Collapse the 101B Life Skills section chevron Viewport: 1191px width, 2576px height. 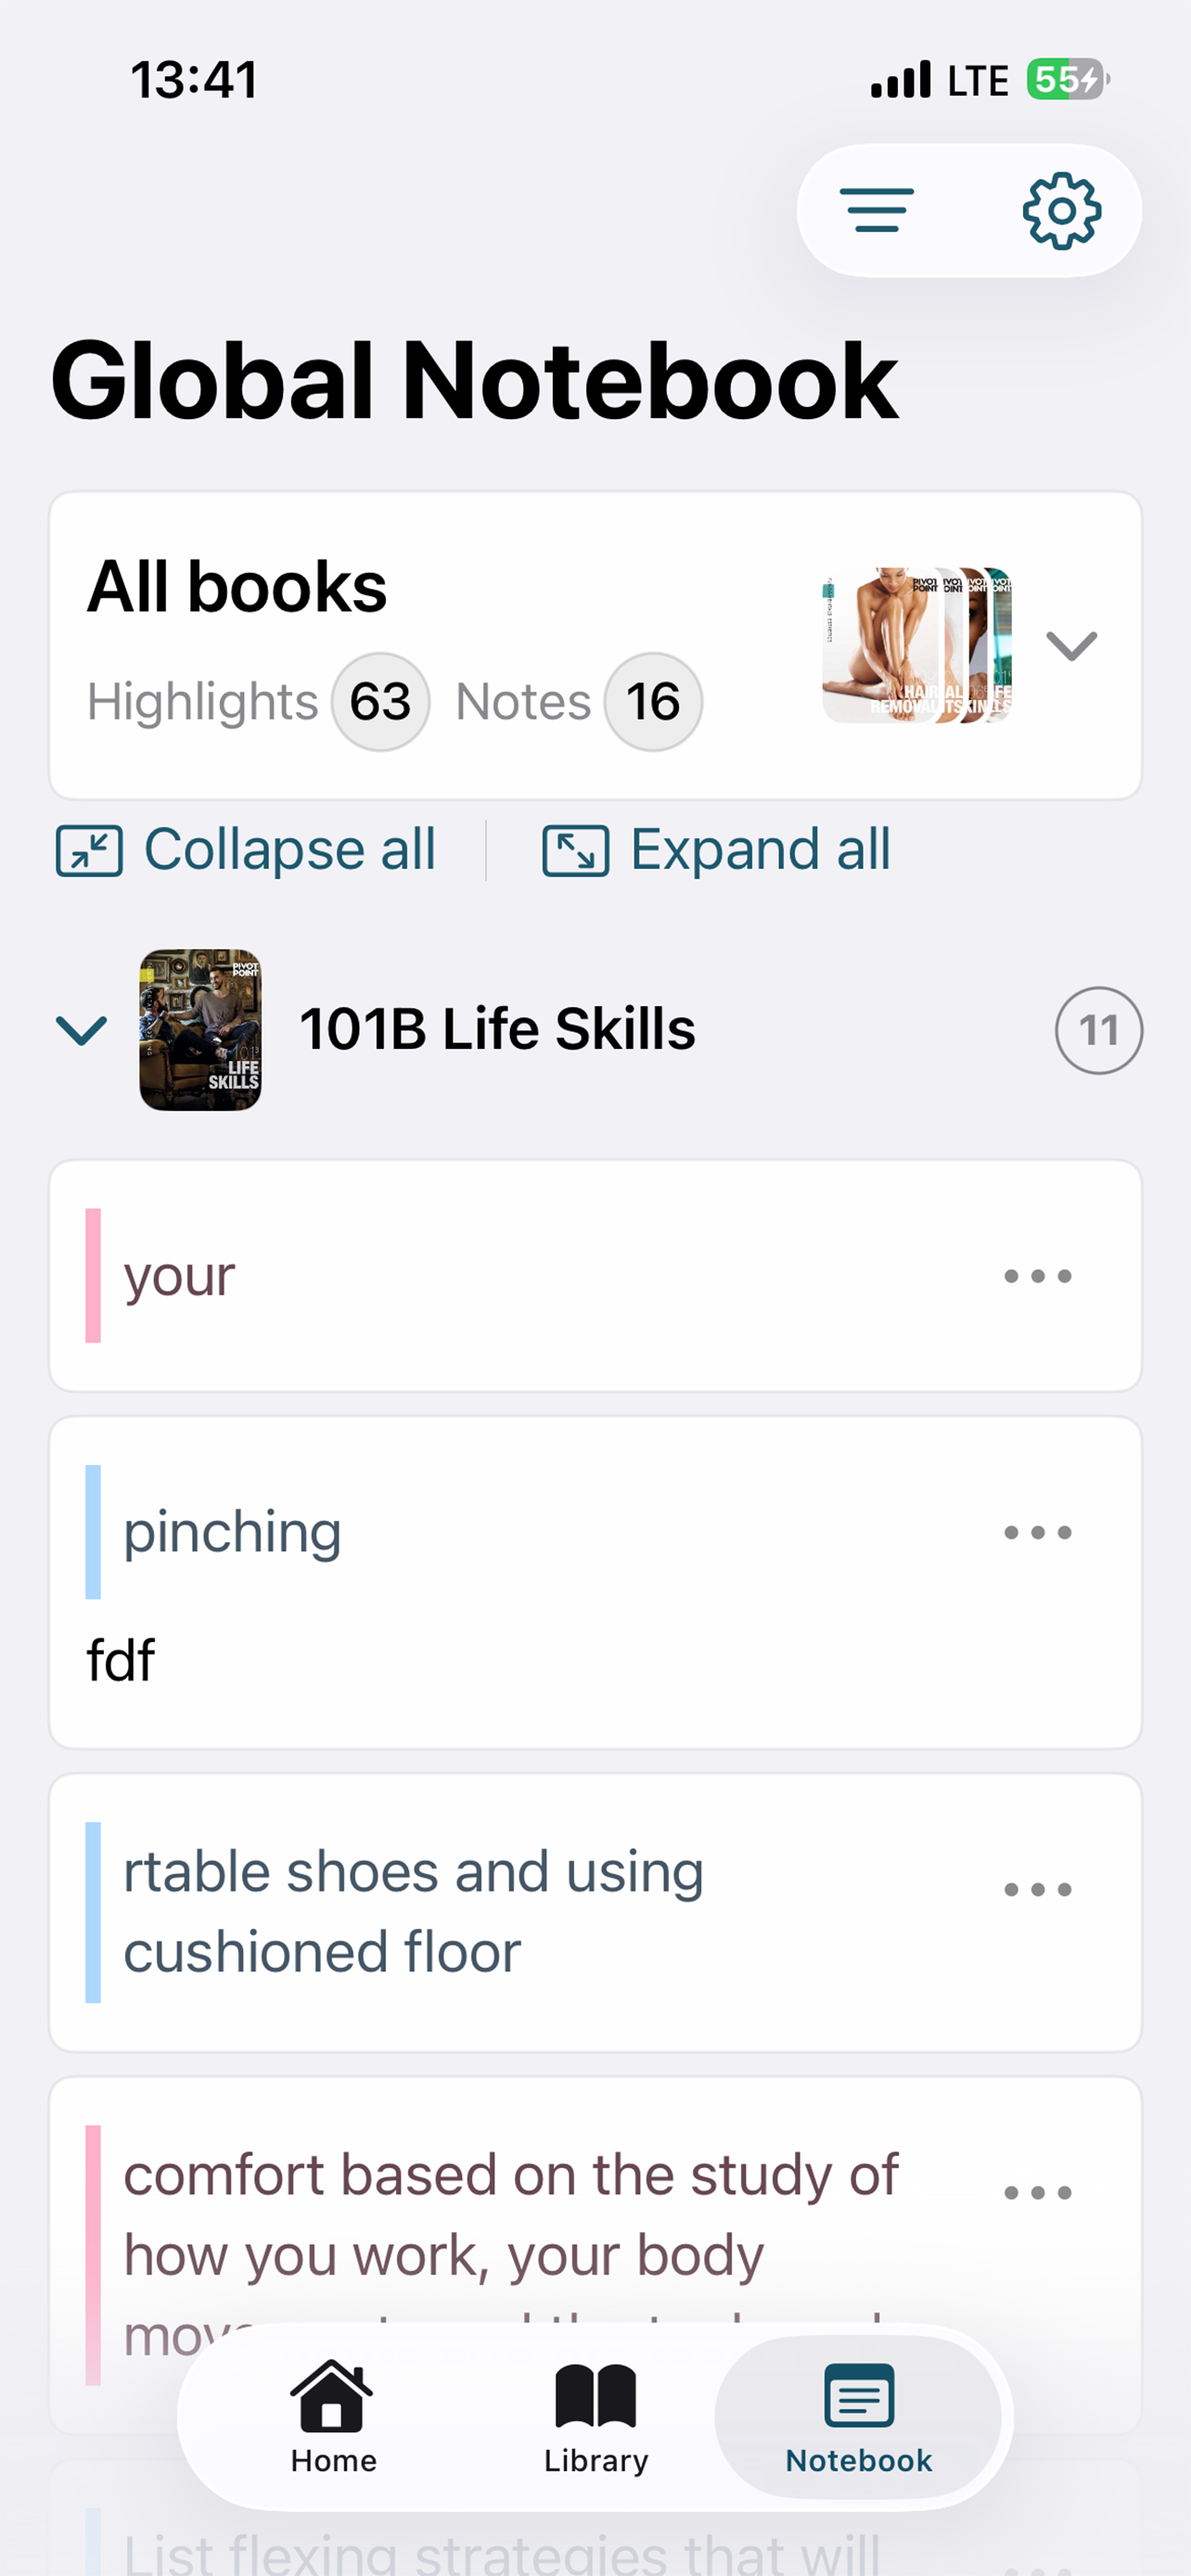point(81,1030)
